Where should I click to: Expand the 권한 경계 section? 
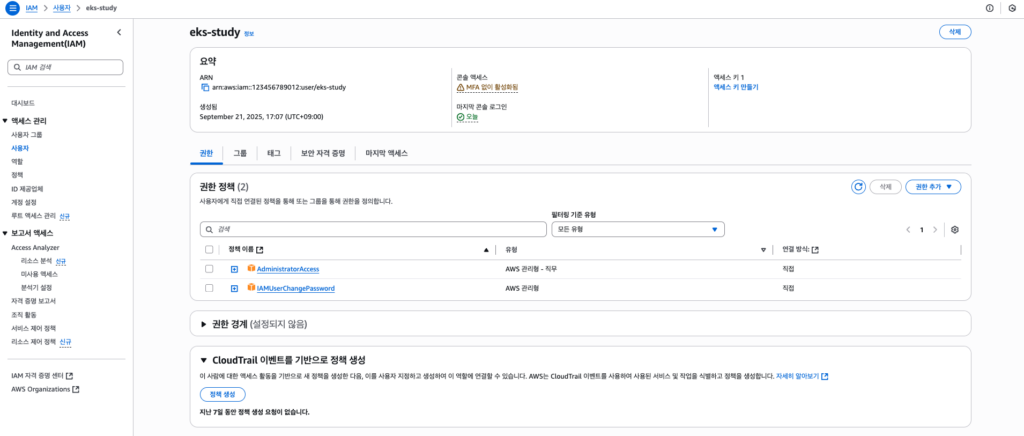point(204,324)
